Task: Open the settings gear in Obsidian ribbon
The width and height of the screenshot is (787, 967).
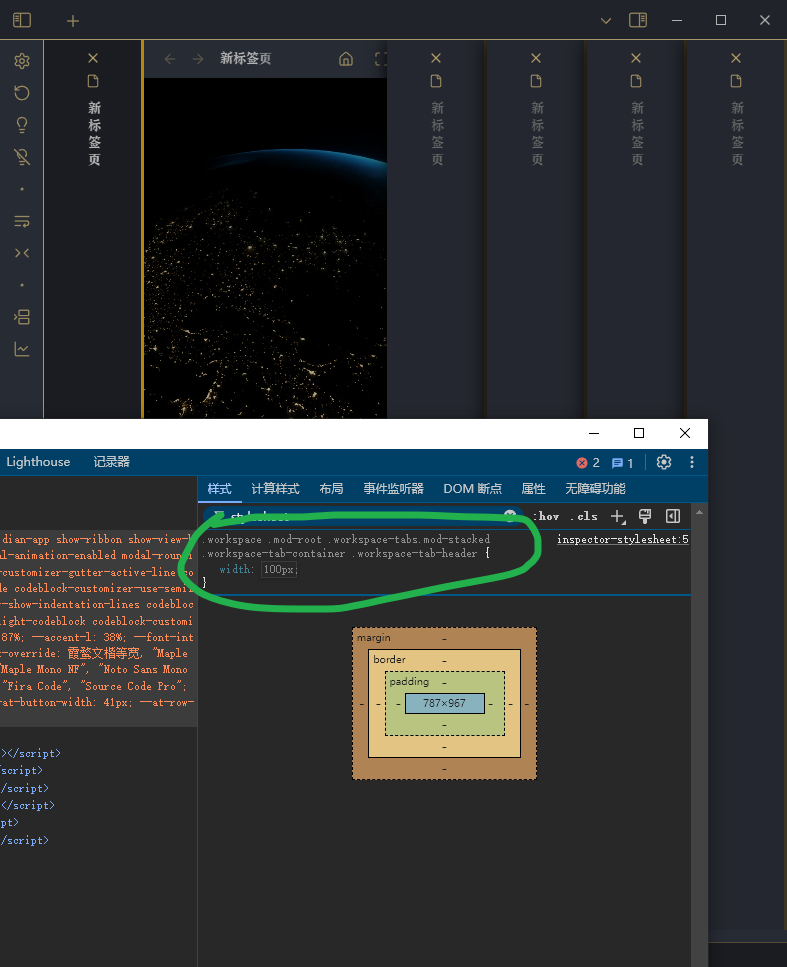Action: pyautogui.click(x=22, y=61)
